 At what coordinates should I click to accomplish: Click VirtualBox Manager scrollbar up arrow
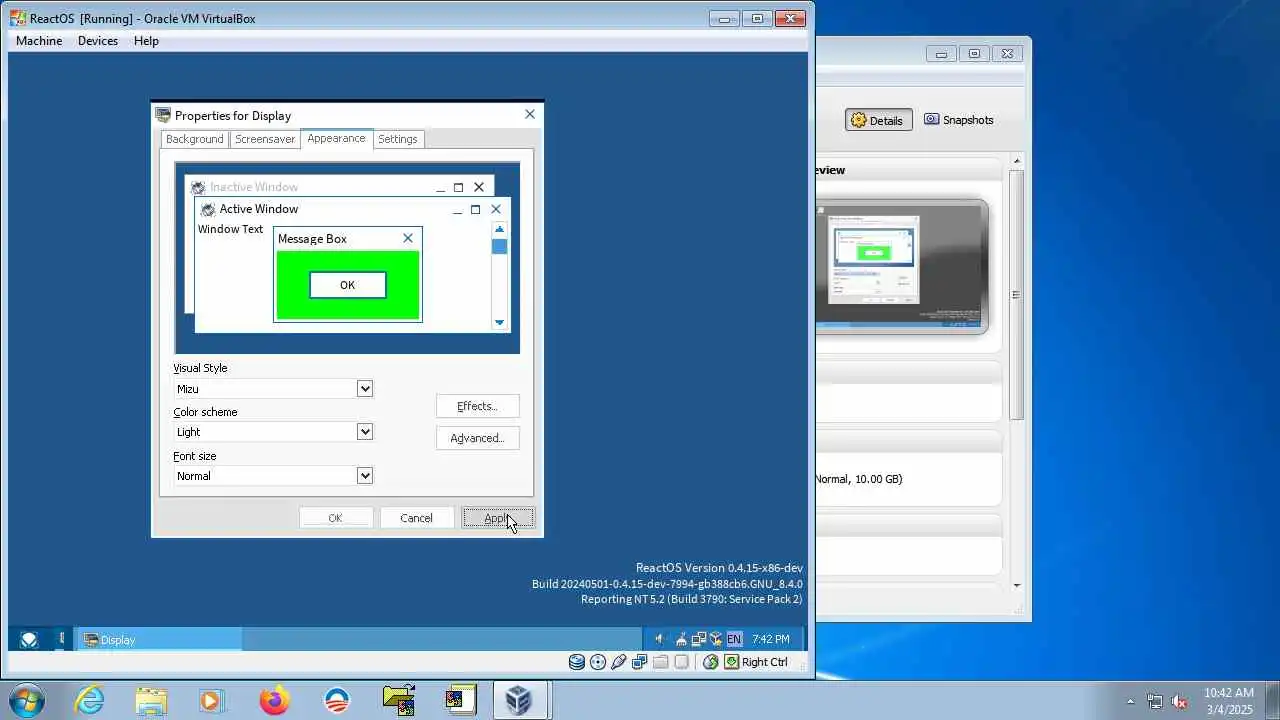1016,161
